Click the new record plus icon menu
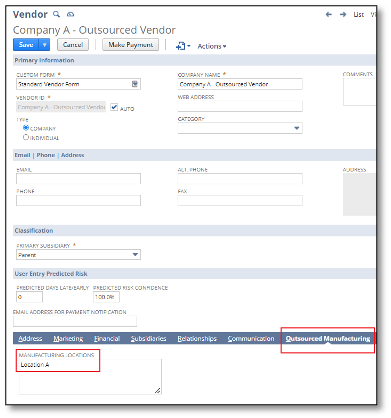The width and height of the screenshot is (391, 418). [x=183, y=46]
